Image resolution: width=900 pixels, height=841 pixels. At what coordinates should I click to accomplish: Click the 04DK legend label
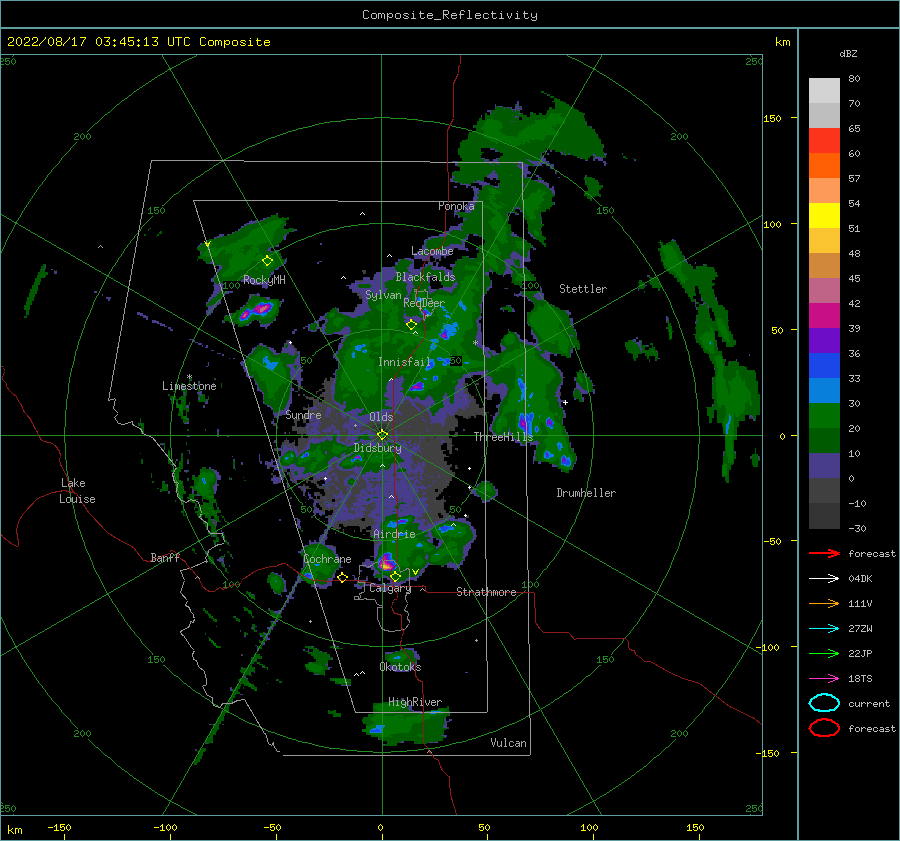(860, 579)
